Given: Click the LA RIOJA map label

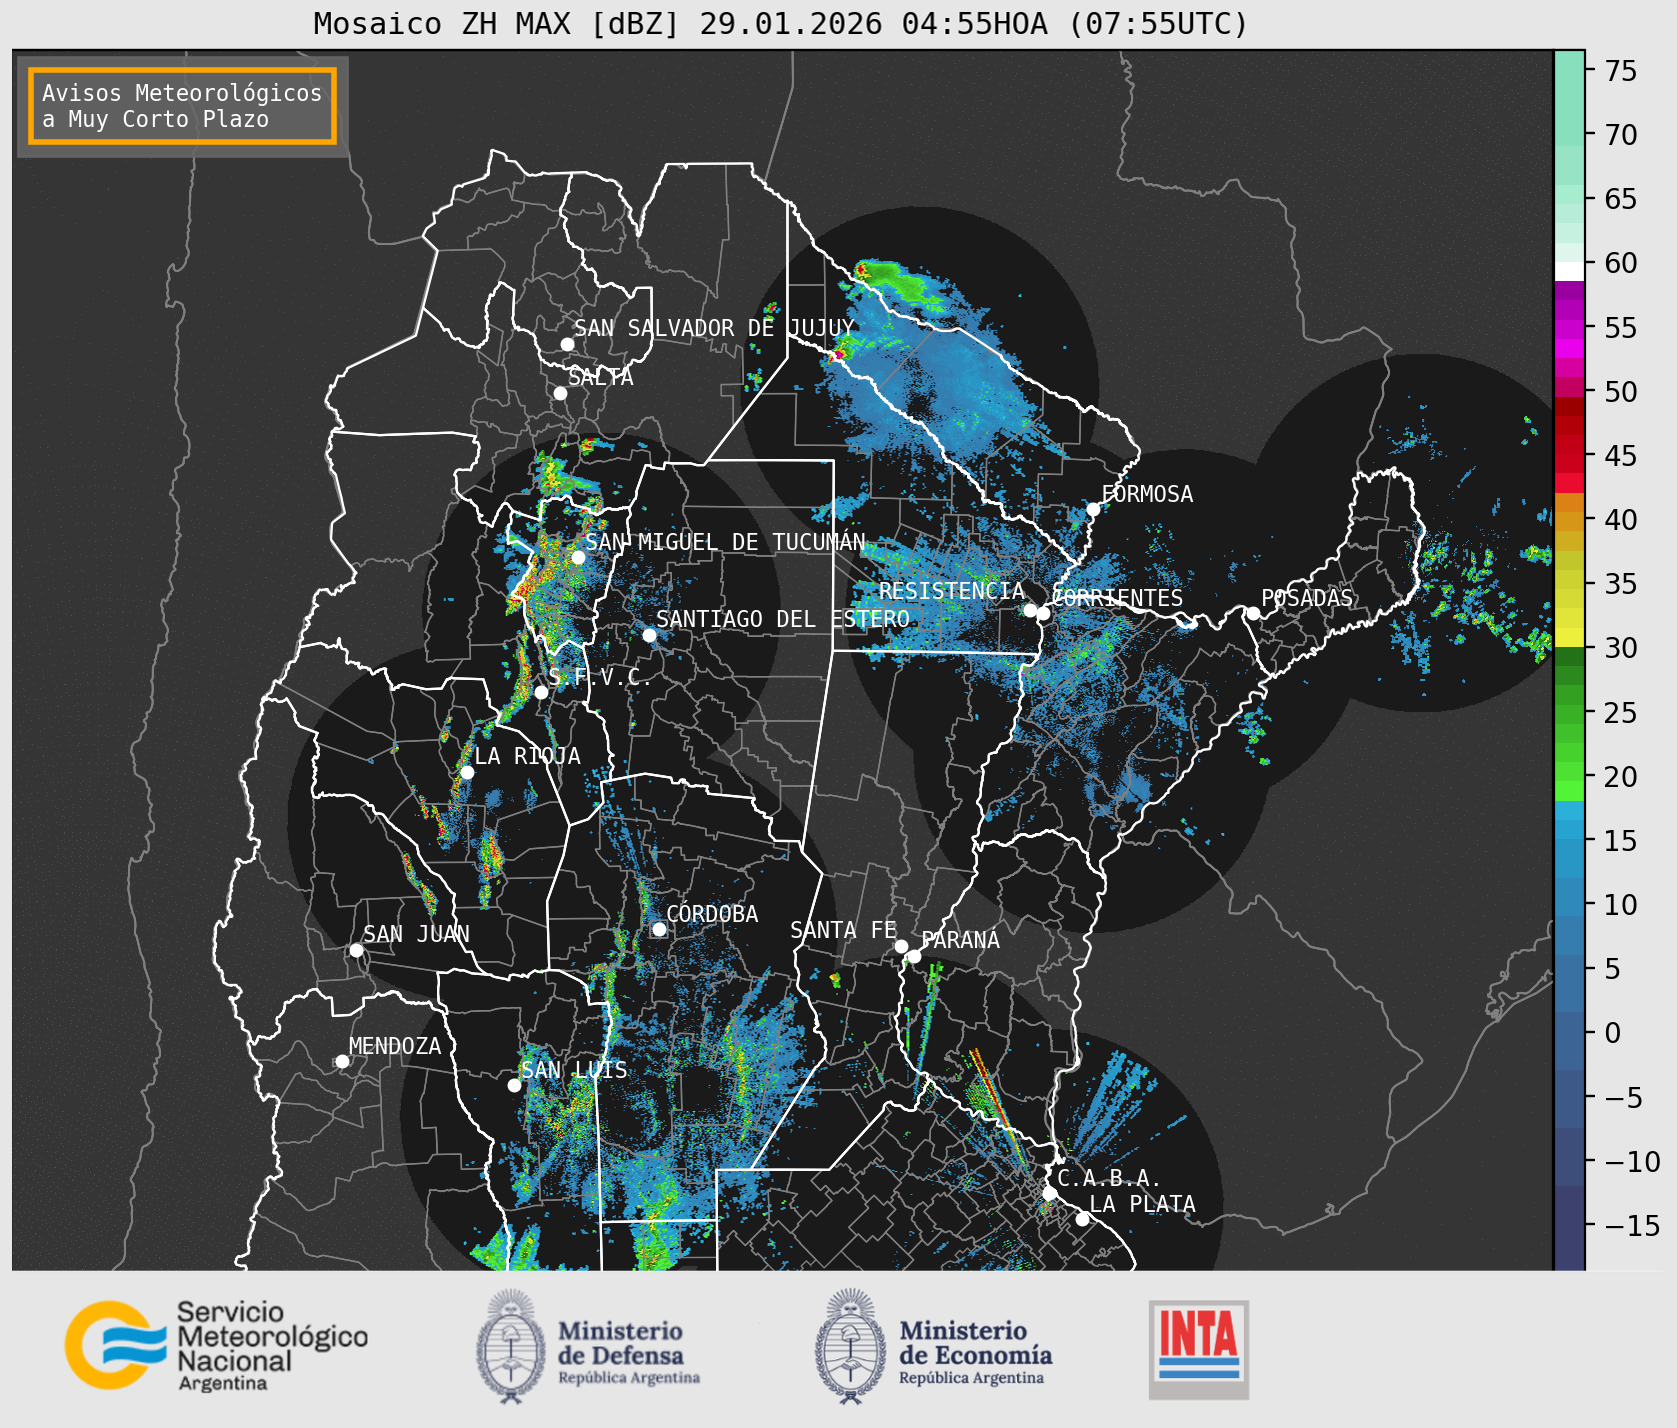Looking at the screenshot, I should click(x=527, y=756).
